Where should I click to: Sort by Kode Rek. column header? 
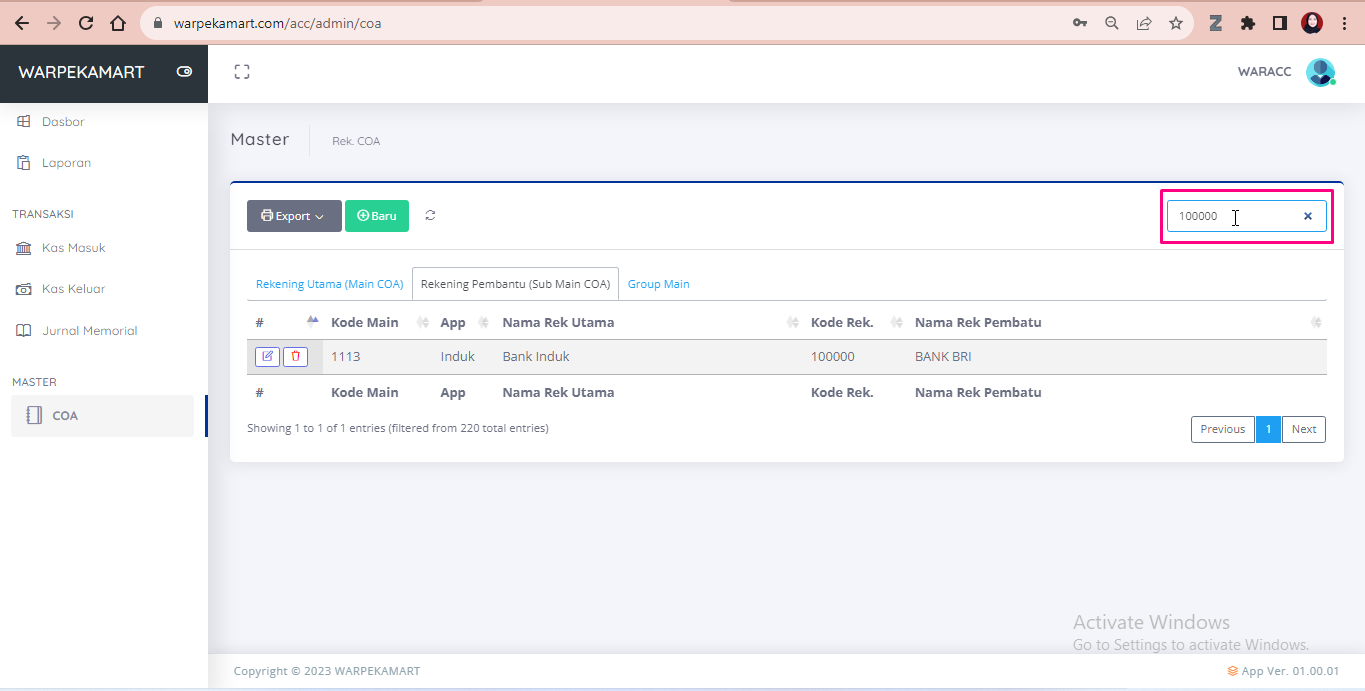(855, 322)
